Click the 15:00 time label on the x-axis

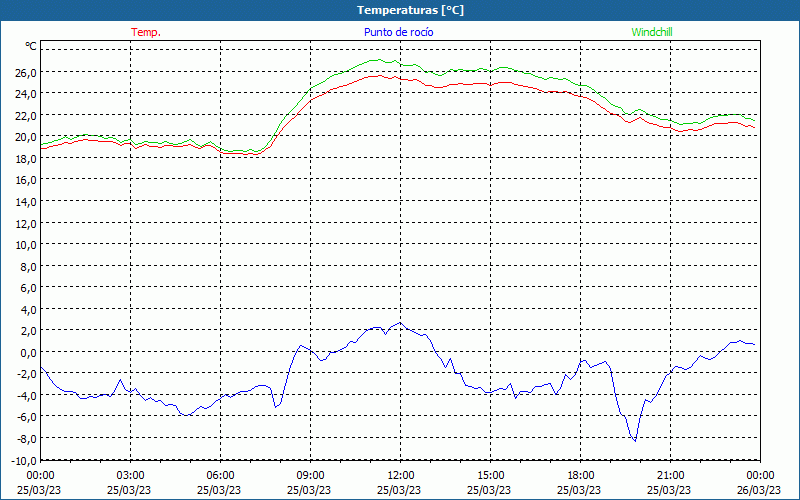(x=490, y=476)
